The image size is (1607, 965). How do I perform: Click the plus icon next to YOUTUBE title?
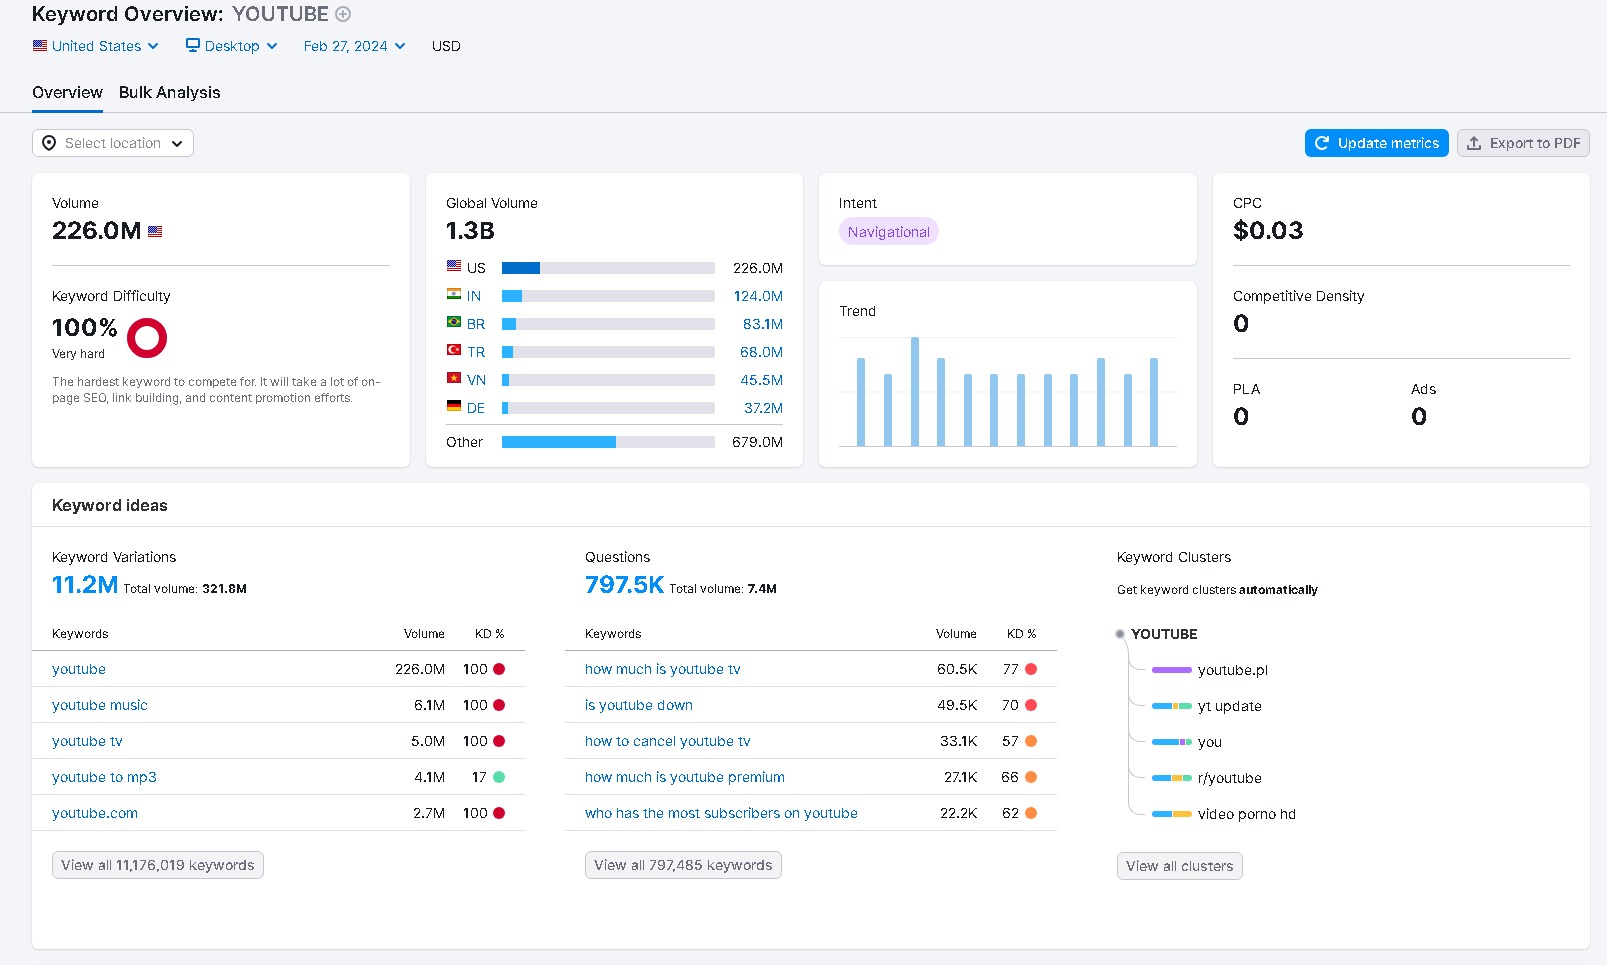coord(343,14)
